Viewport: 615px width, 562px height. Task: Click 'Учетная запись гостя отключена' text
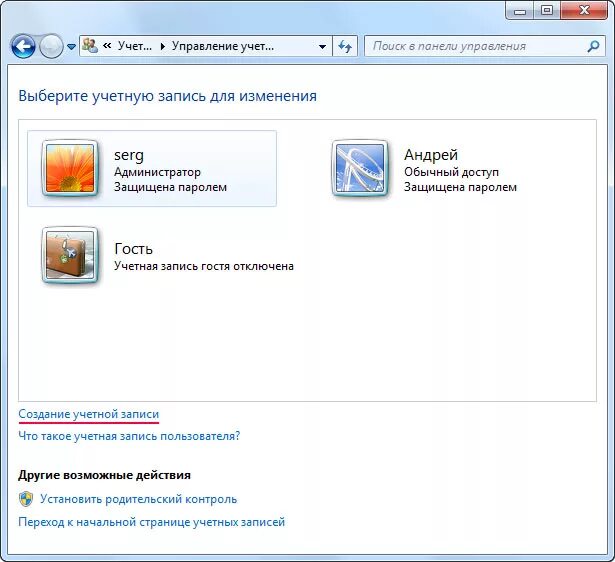[204, 266]
